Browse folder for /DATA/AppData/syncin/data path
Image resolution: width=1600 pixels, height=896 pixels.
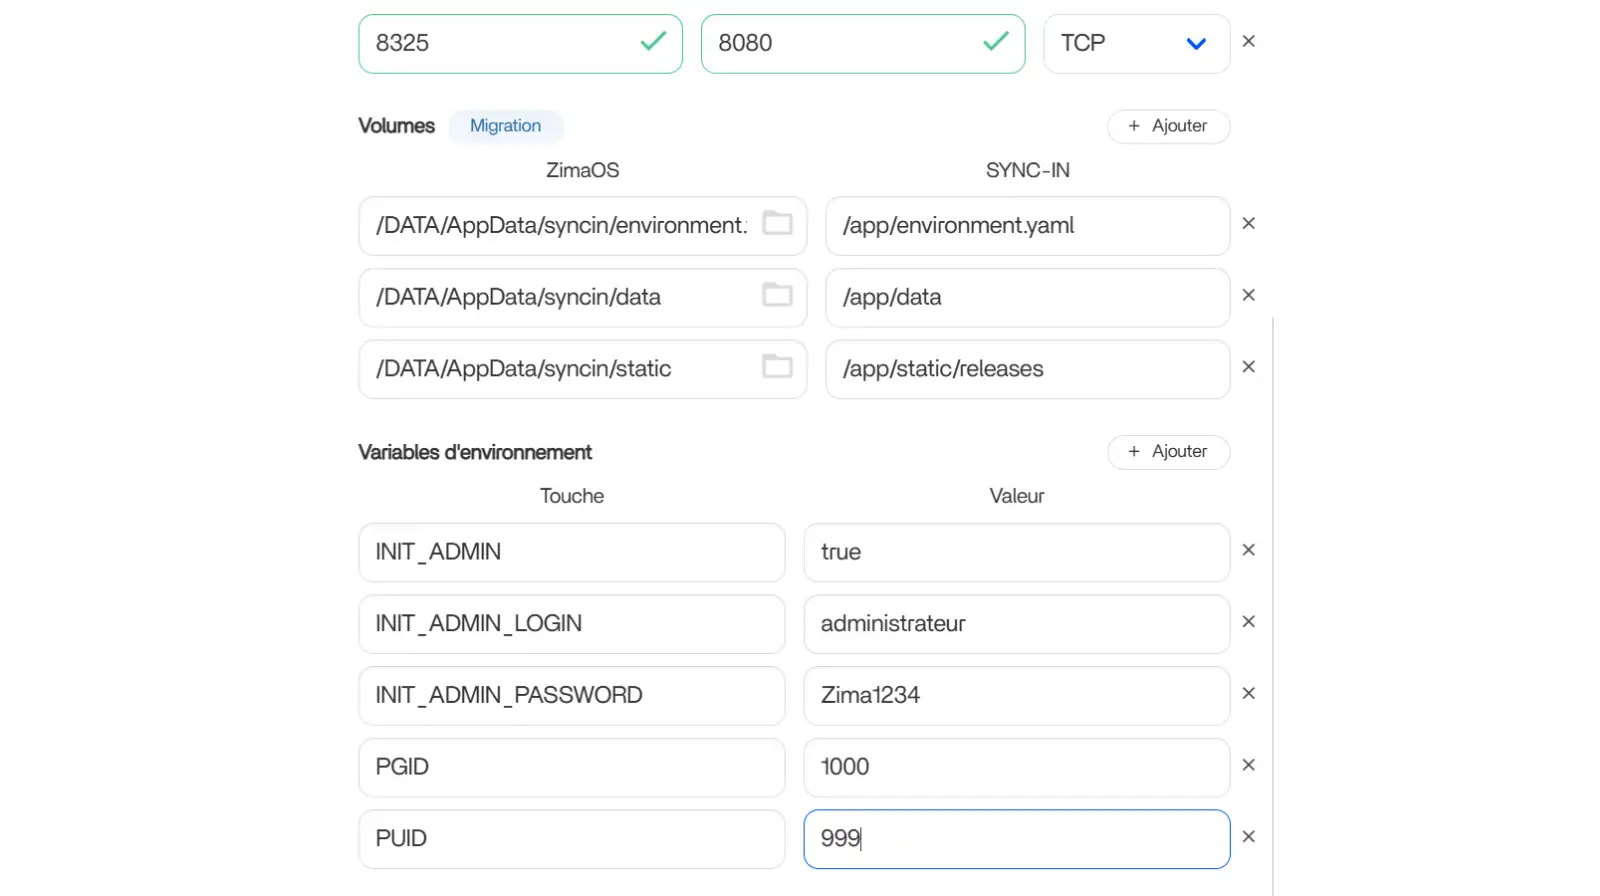[777, 295]
